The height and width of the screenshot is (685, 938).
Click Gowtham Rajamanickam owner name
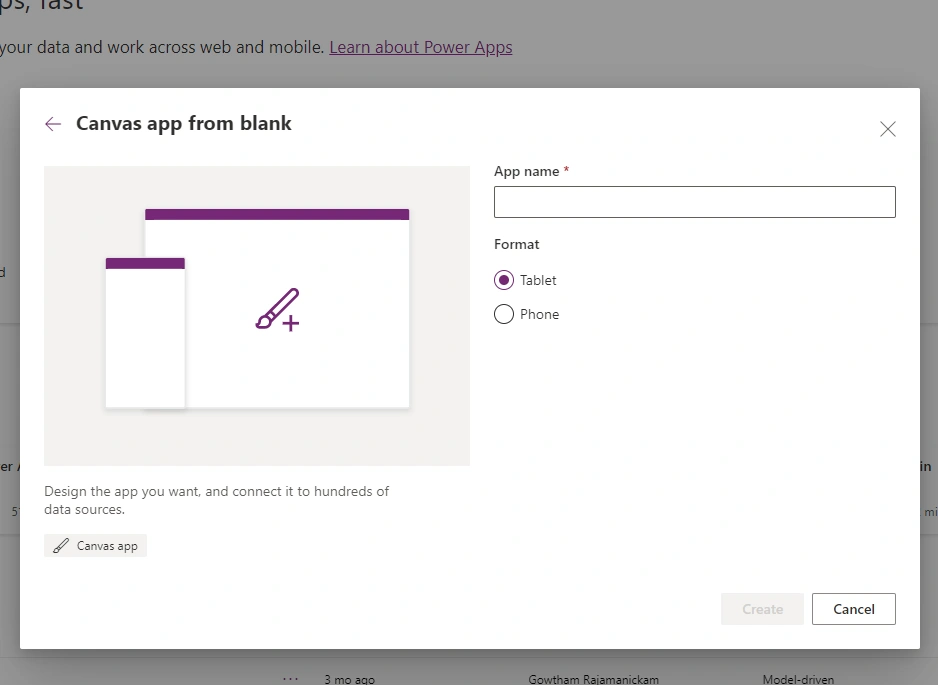[593, 679]
